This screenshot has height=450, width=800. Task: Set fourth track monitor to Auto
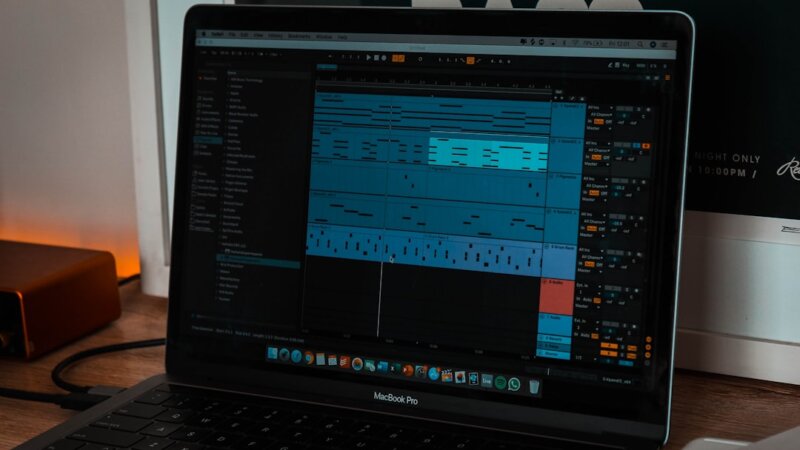tap(591, 228)
